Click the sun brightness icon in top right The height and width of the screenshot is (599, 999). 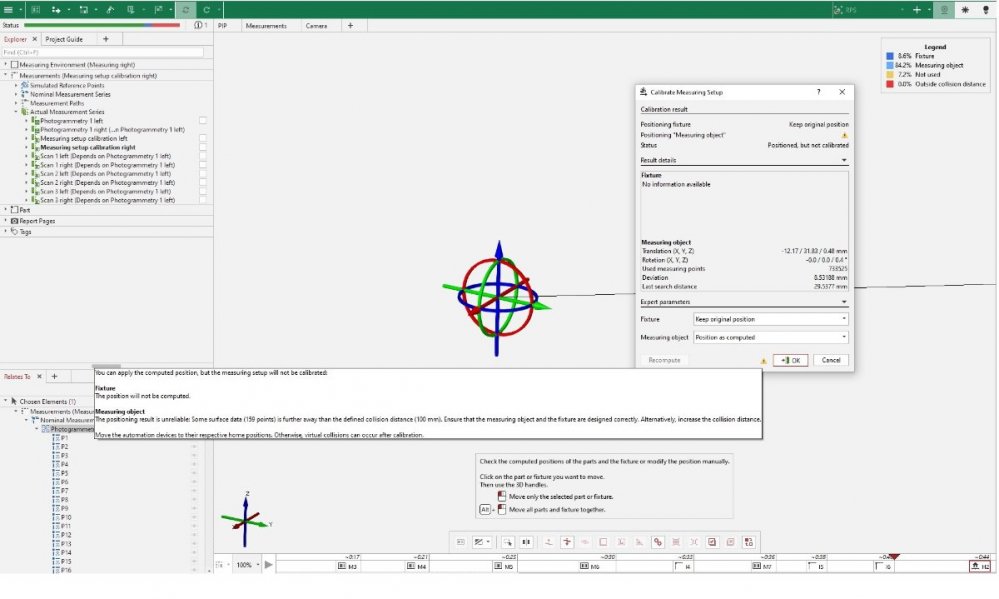point(964,9)
